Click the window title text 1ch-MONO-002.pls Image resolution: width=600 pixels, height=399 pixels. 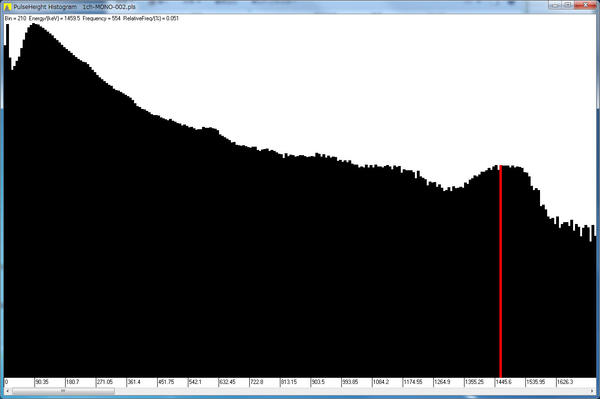109,7
